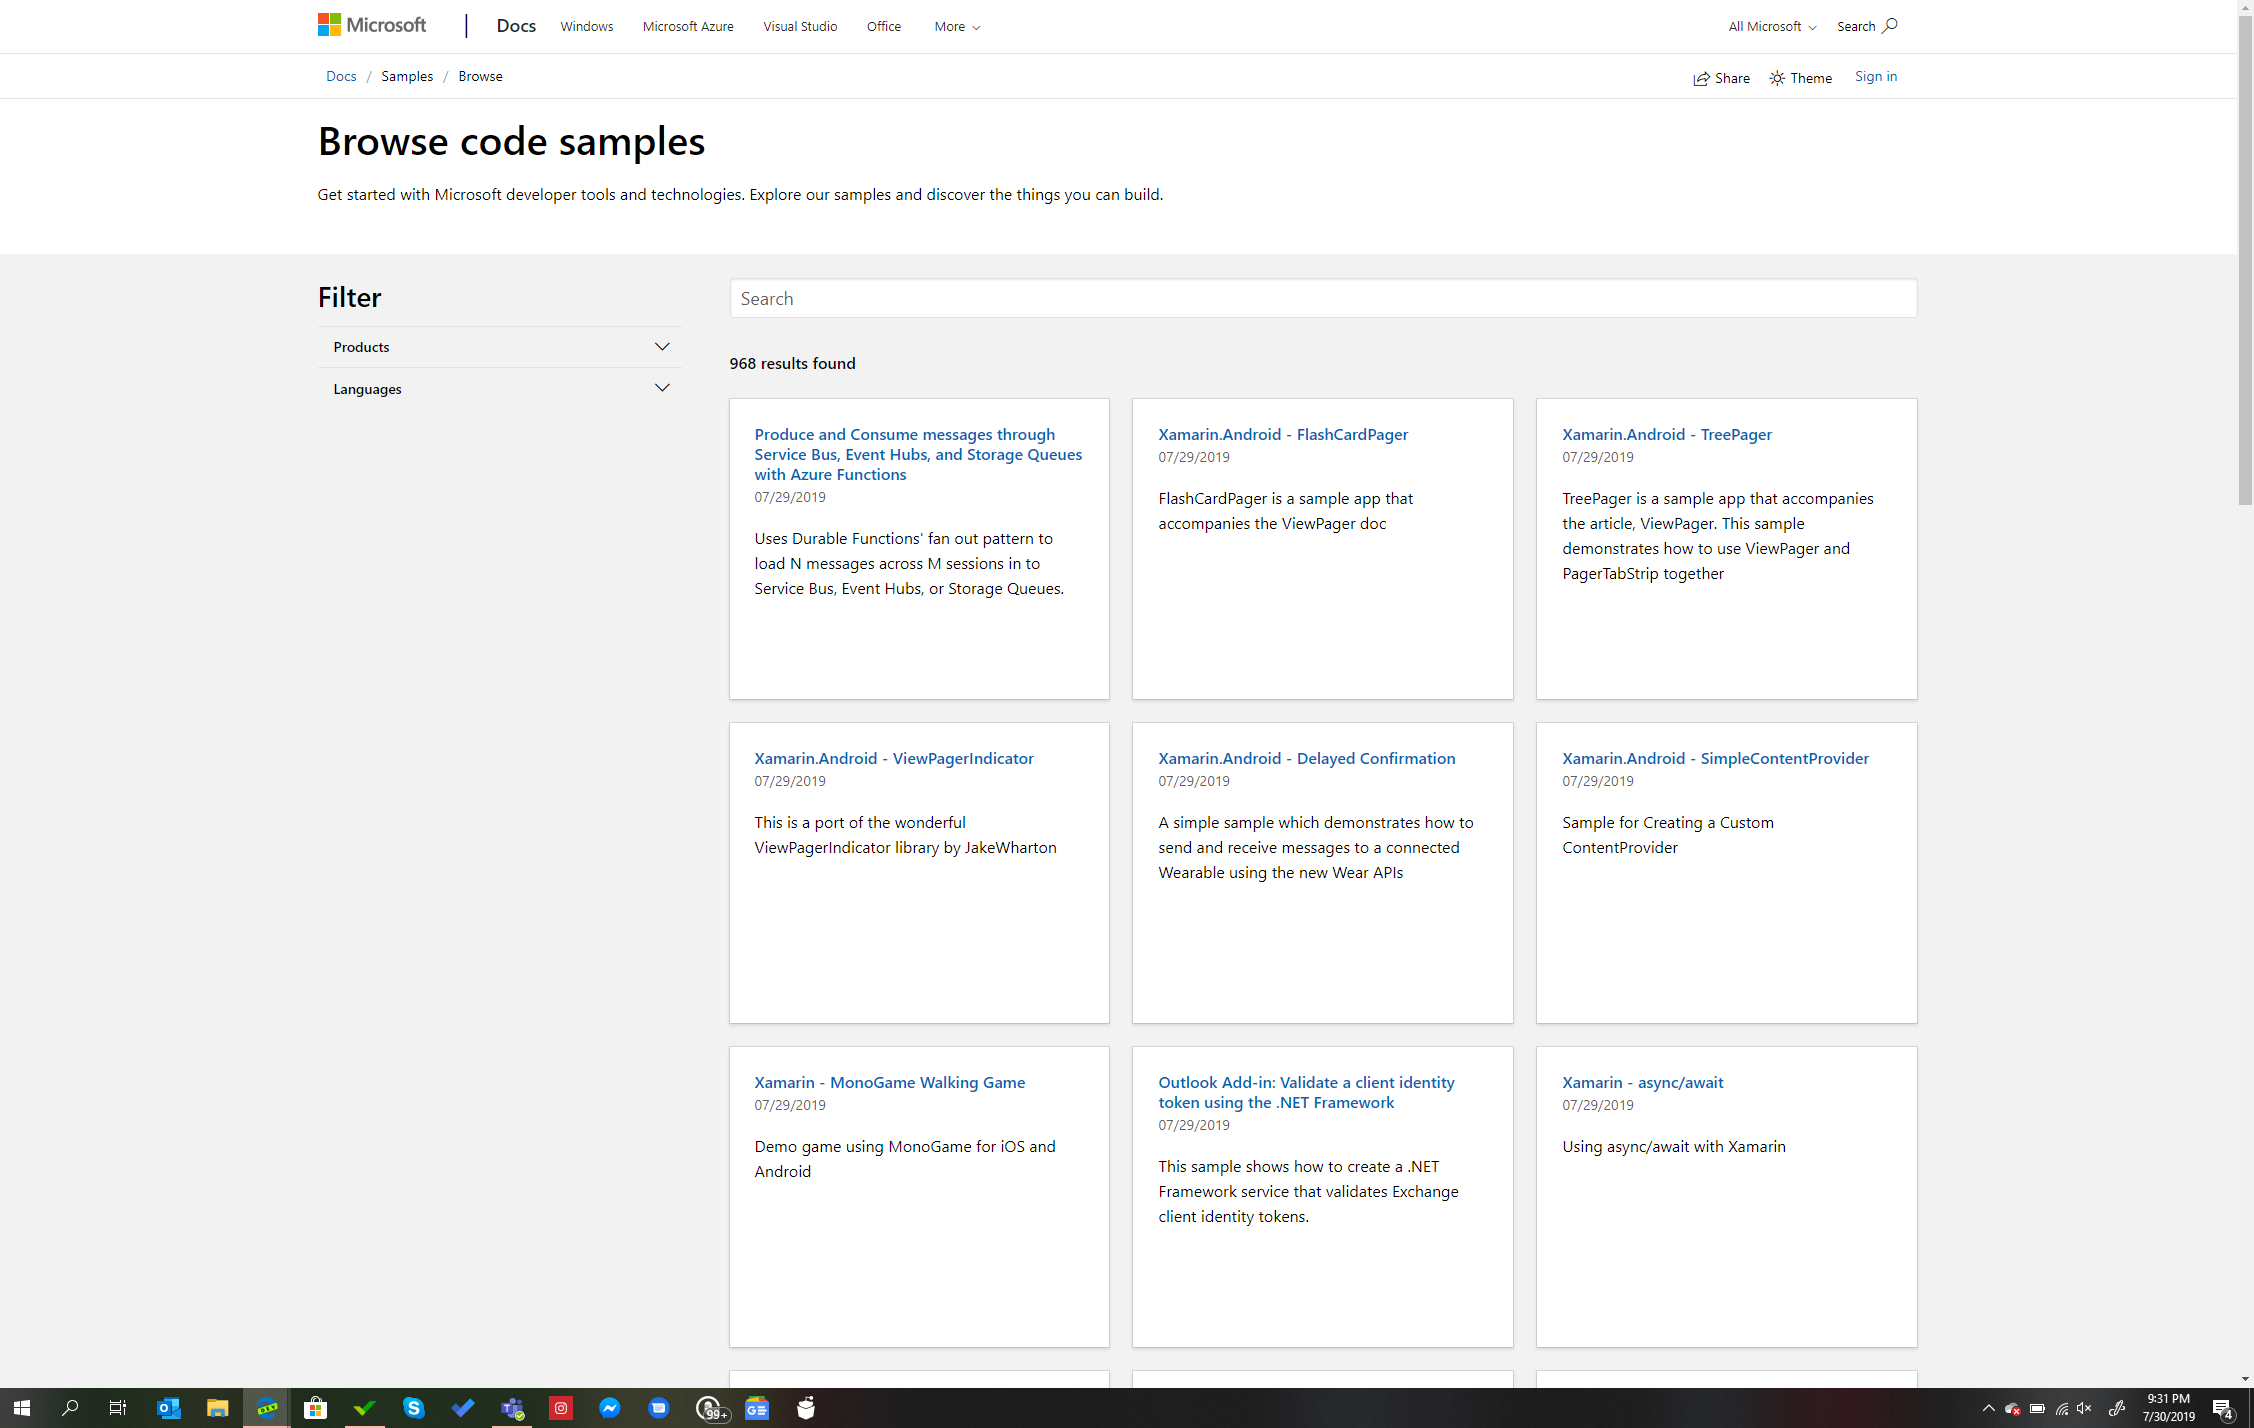Open the More dropdown in the top nav
This screenshot has height=1428, width=2254.
pyautogui.click(x=956, y=27)
